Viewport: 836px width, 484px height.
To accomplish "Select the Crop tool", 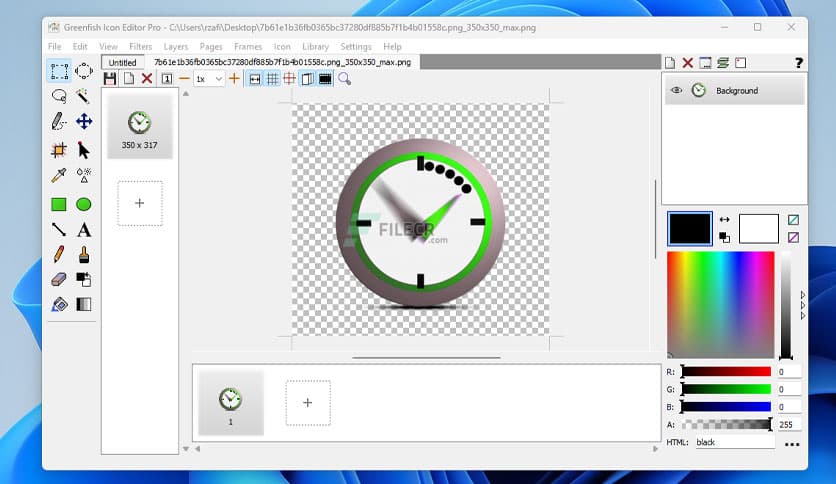I will [59, 150].
